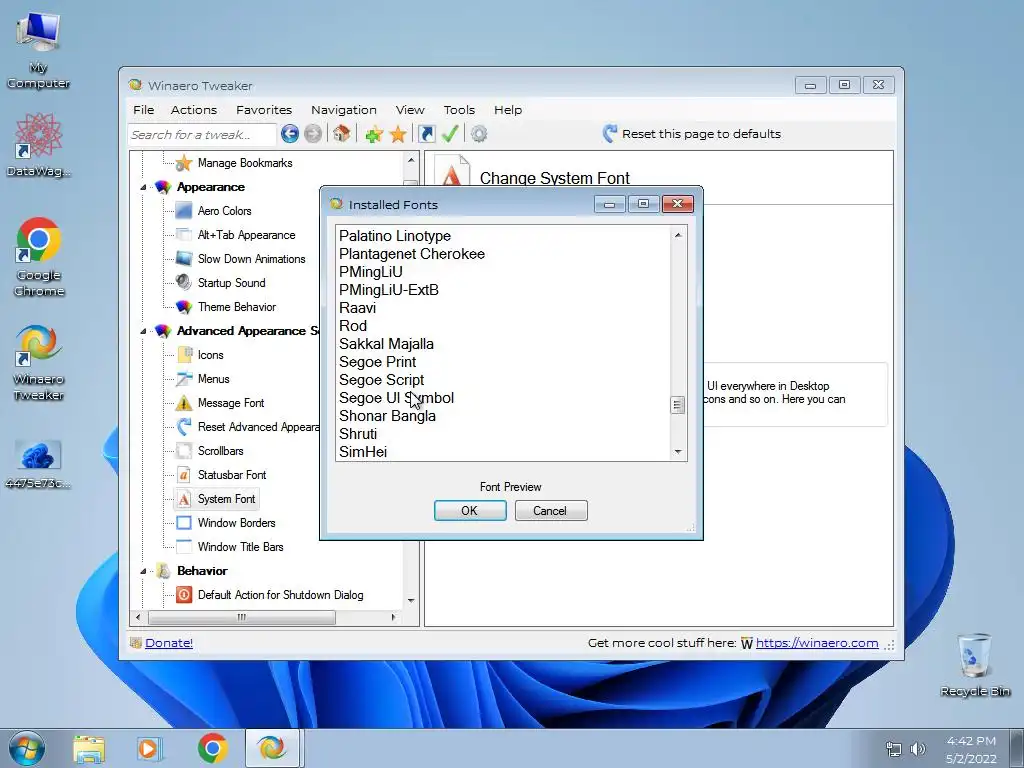Open Message Font tweak
Screen dimensions: 1024x768
pos(231,403)
